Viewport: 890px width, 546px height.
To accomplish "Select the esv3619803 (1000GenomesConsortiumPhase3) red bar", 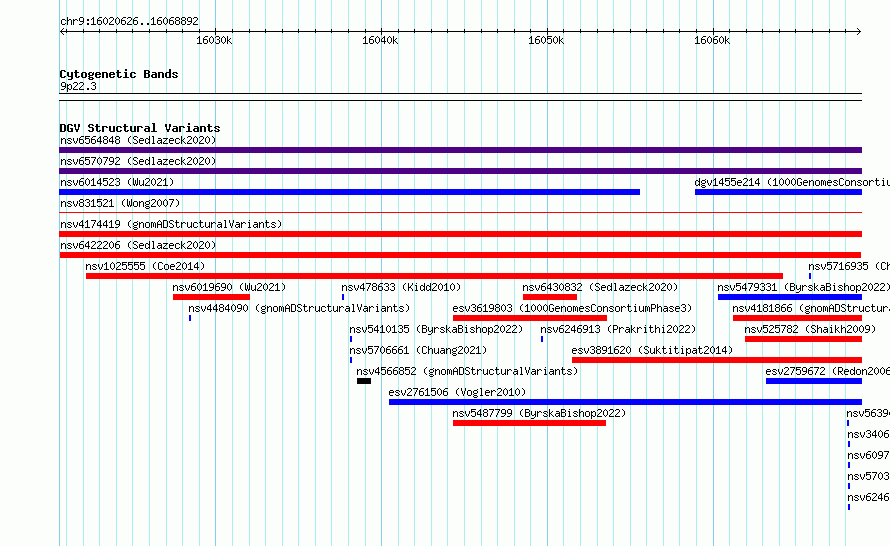I will (530, 318).
